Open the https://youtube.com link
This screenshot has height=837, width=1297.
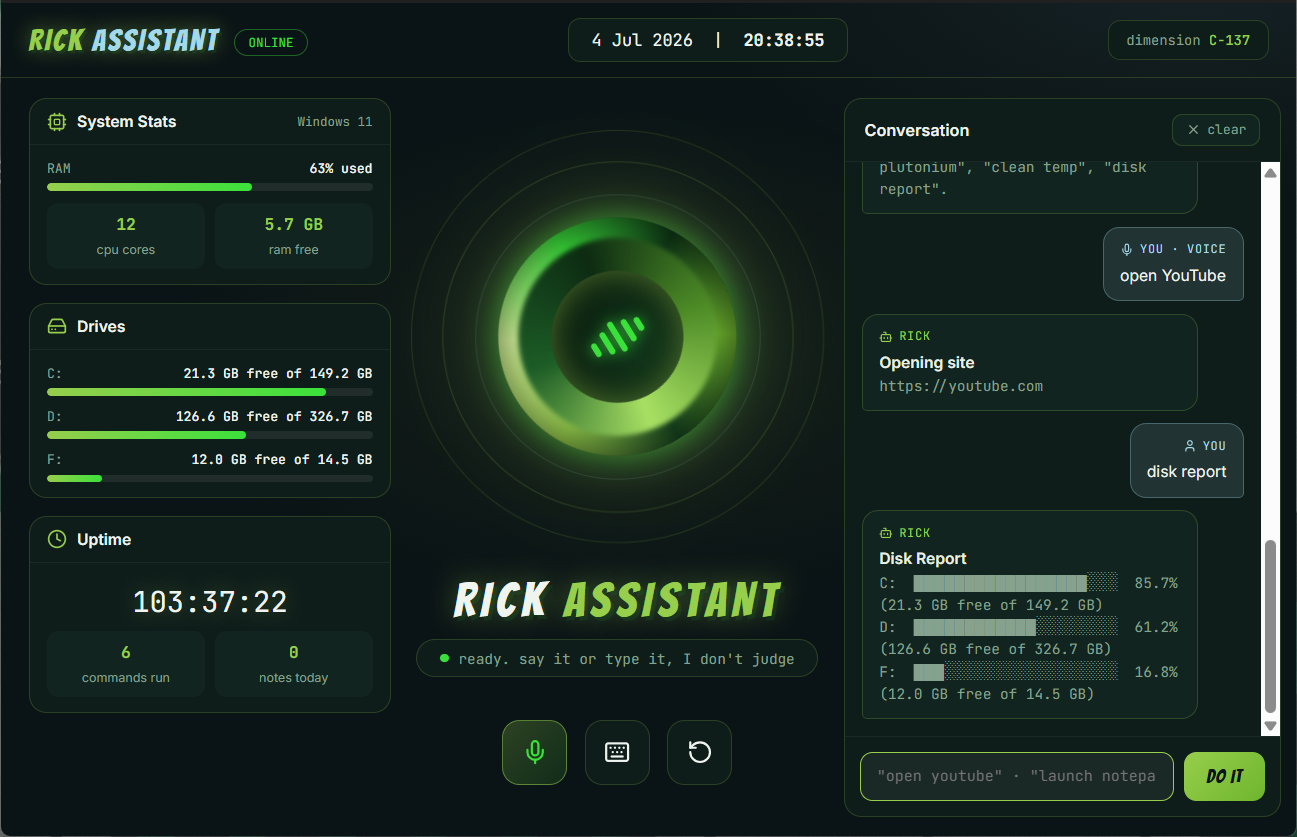click(961, 386)
